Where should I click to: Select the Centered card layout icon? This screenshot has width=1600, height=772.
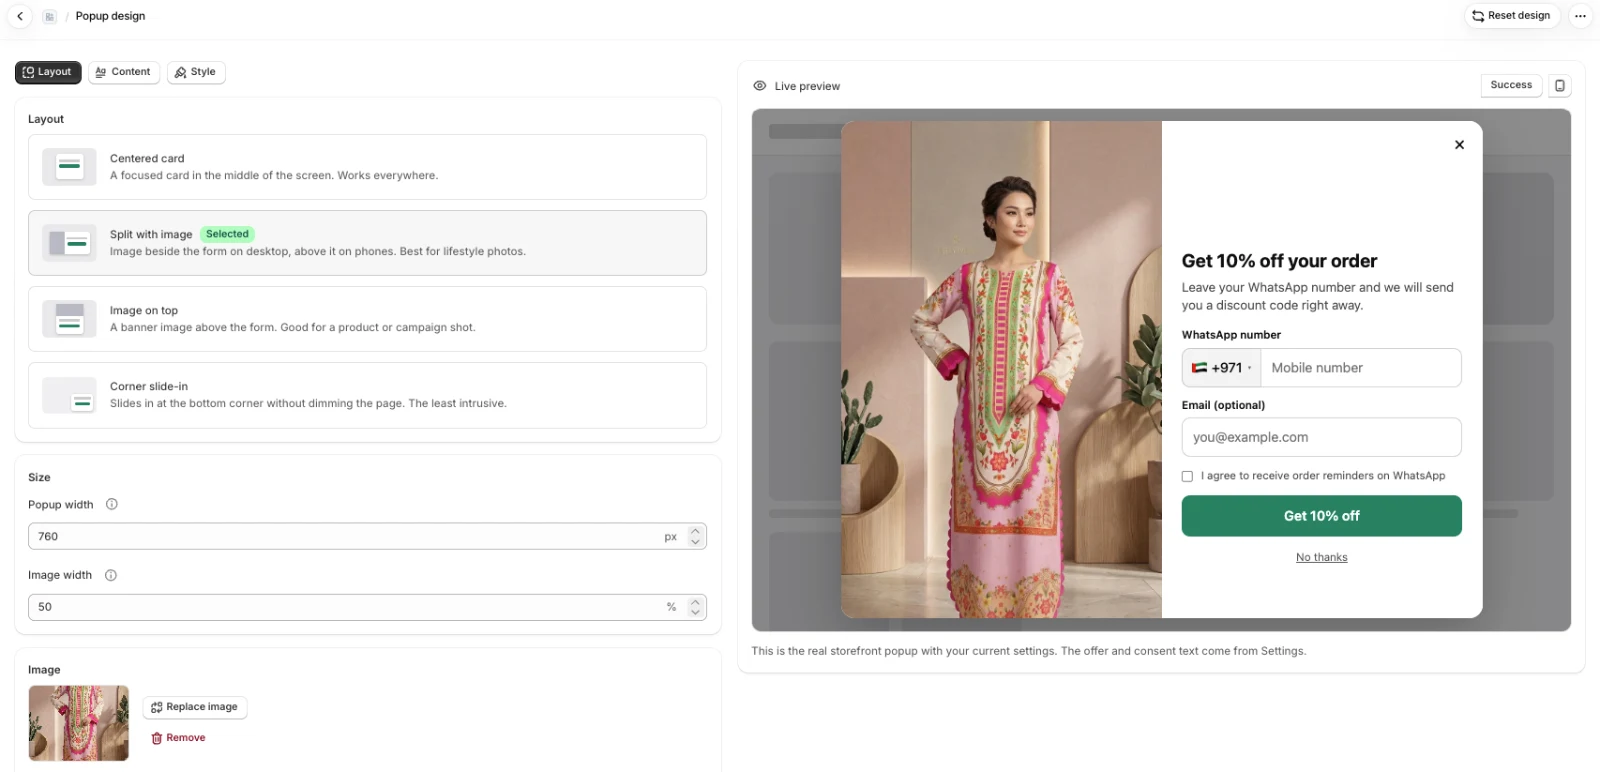pos(69,167)
